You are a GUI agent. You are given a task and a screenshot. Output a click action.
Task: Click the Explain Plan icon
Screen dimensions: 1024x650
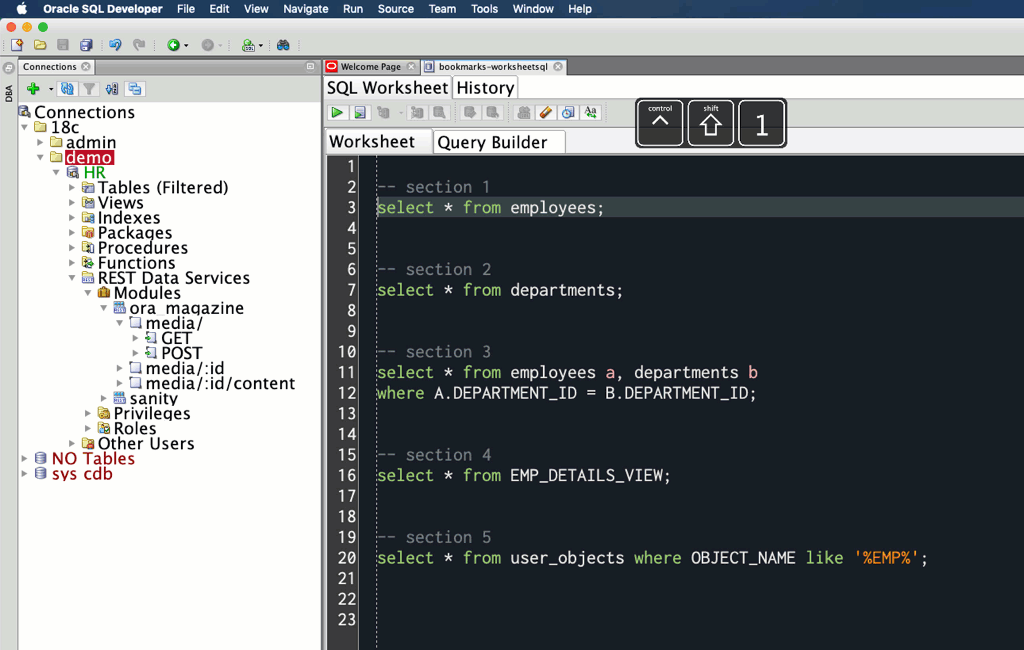point(383,112)
